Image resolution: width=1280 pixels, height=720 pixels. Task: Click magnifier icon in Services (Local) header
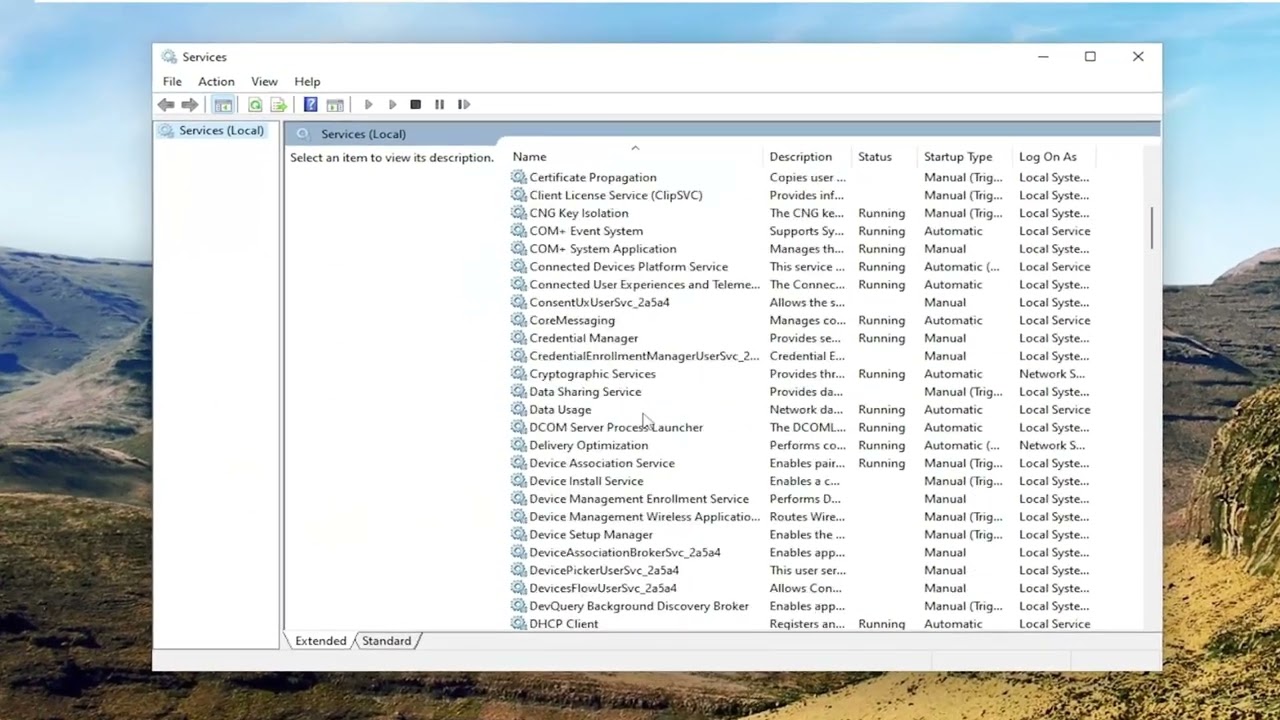(x=303, y=134)
